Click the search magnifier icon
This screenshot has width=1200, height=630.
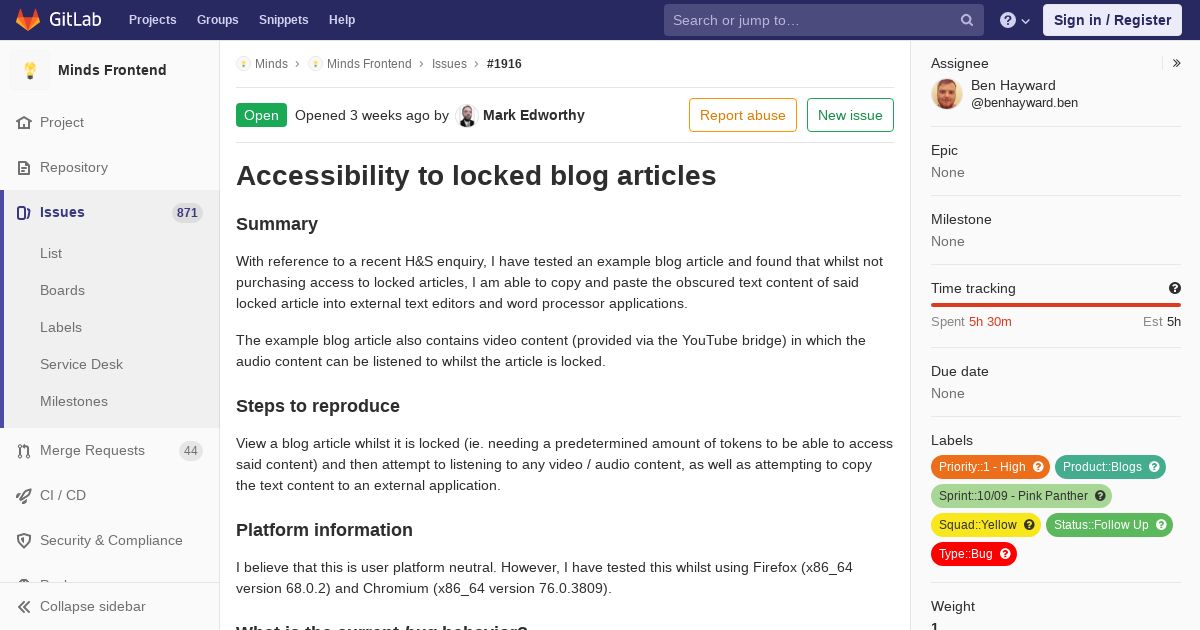coord(967,20)
